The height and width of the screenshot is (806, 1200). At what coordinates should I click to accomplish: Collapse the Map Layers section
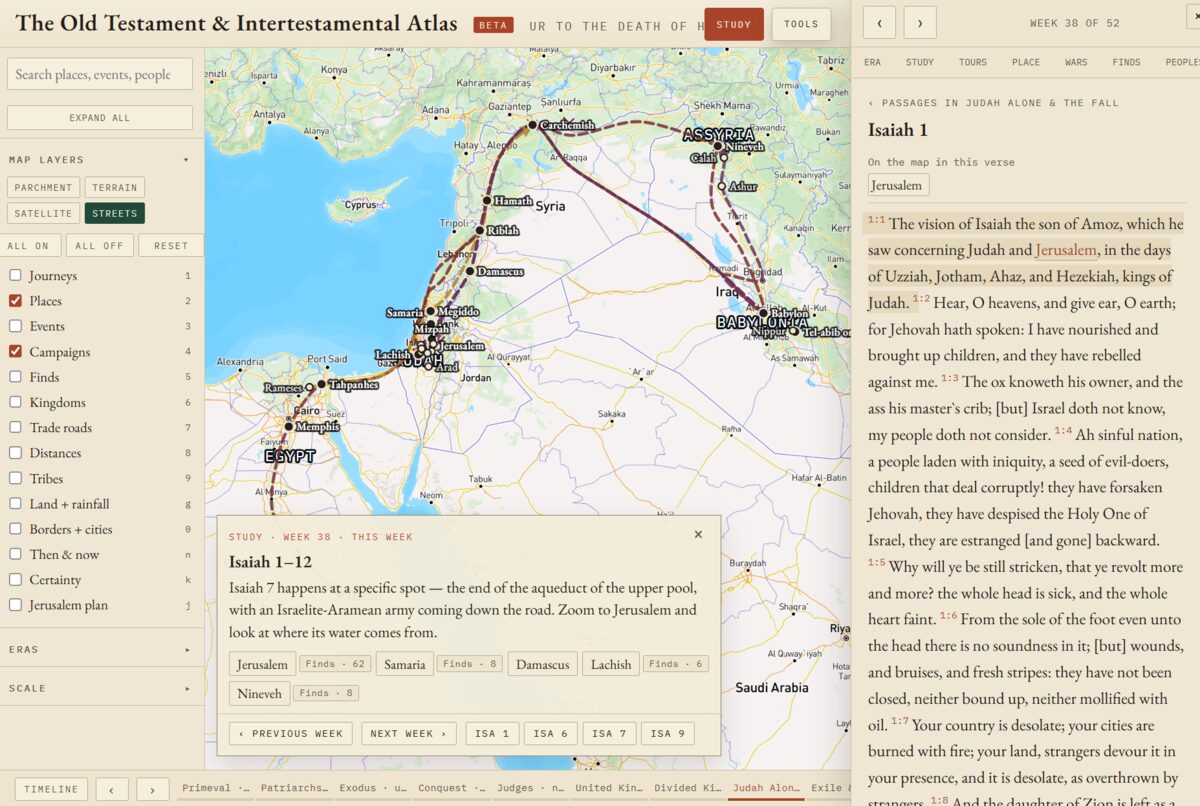(100, 160)
